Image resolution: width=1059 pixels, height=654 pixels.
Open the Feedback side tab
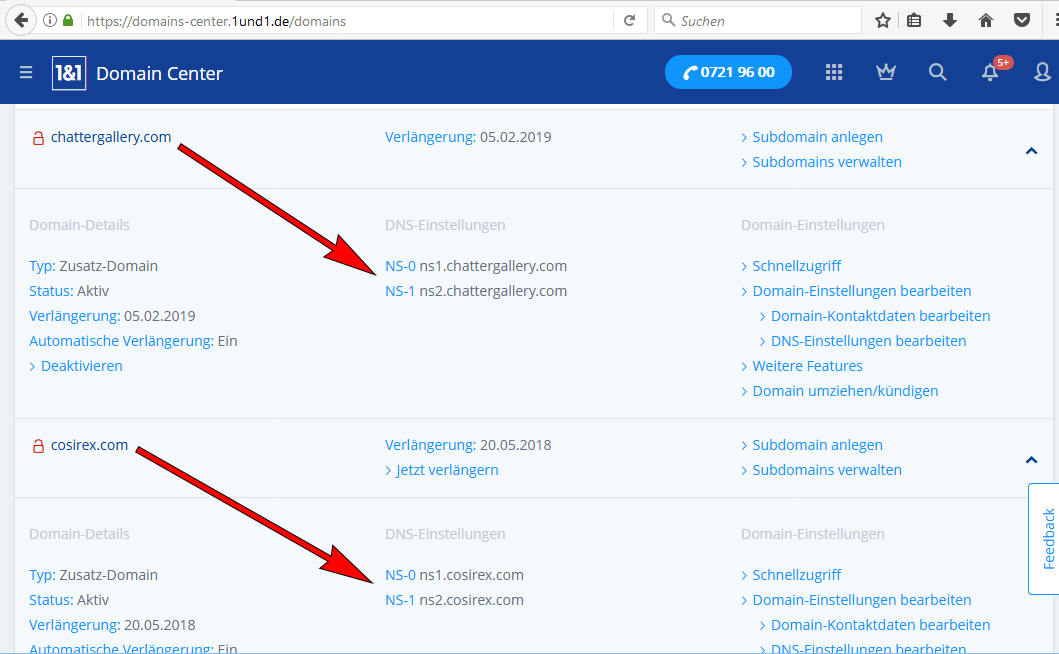[1046, 538]
